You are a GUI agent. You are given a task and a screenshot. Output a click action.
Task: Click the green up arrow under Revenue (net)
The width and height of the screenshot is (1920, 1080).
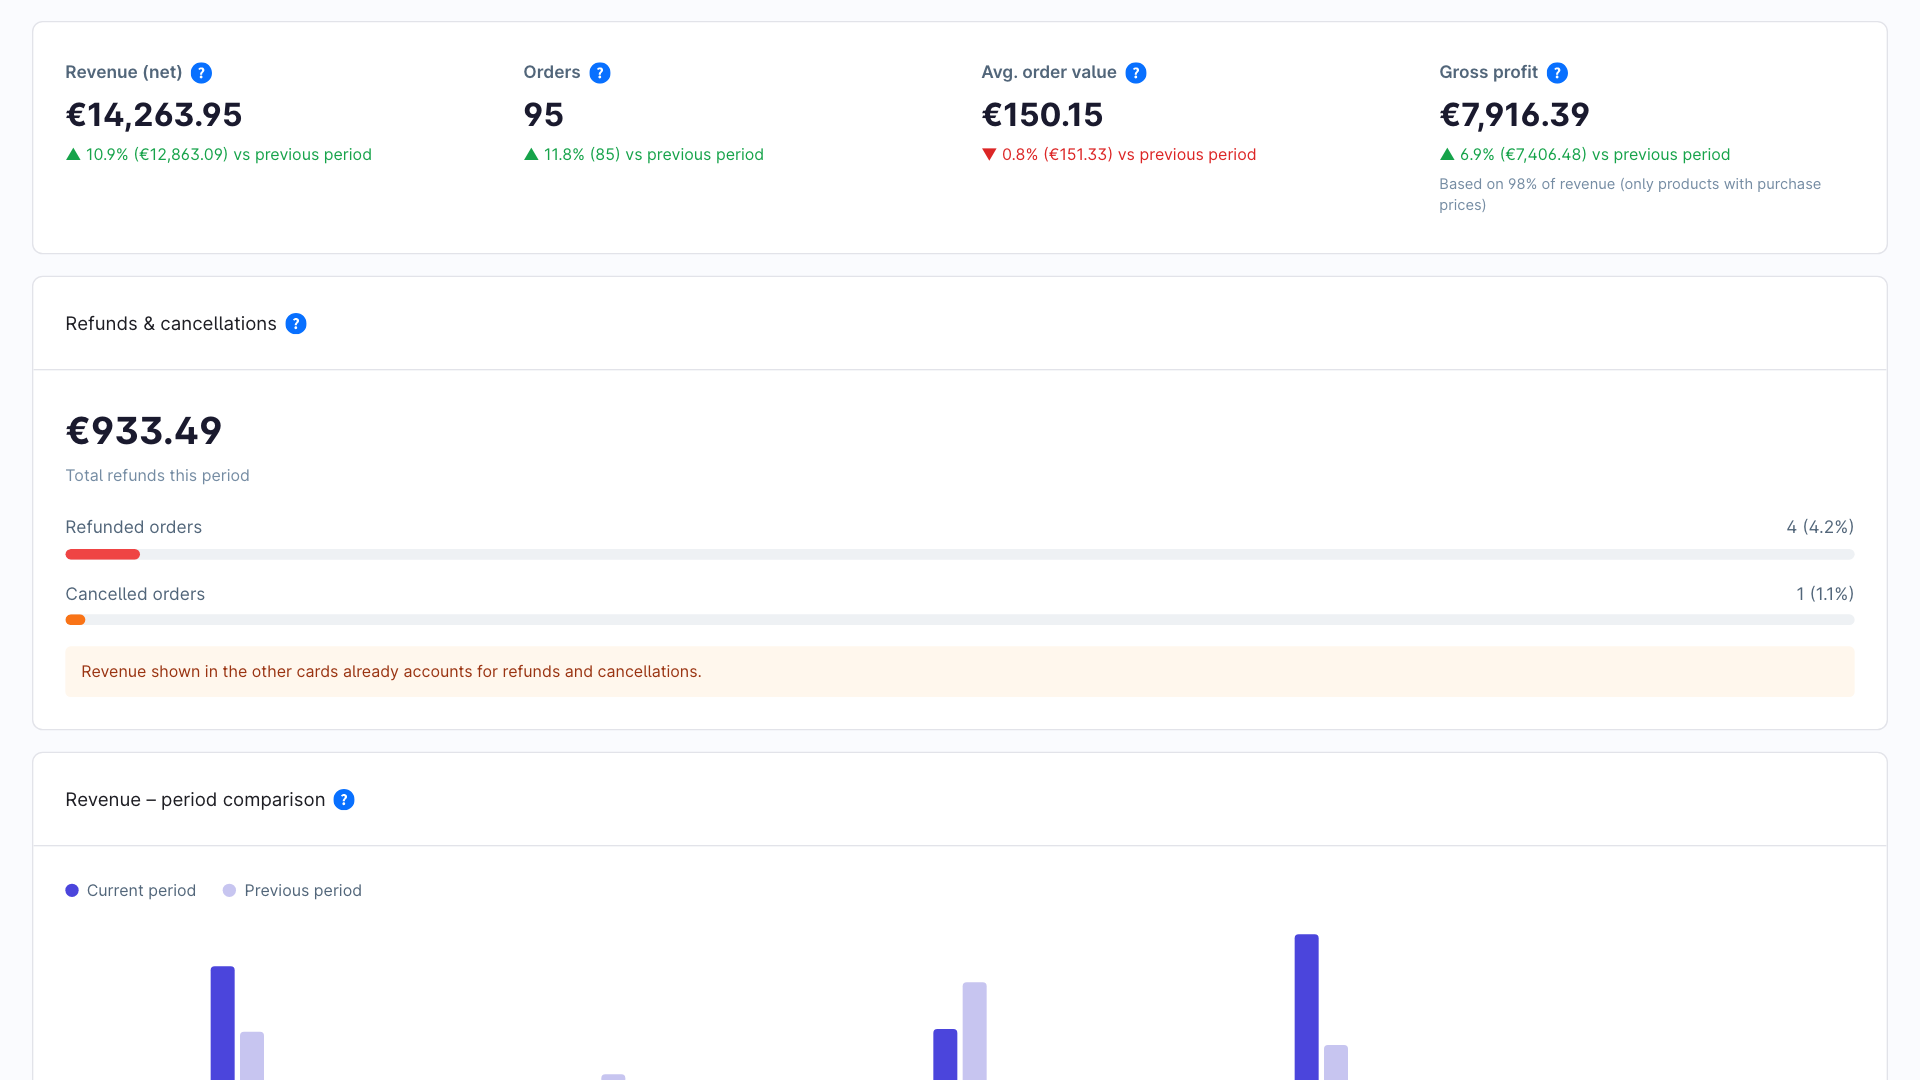point(73,154)
